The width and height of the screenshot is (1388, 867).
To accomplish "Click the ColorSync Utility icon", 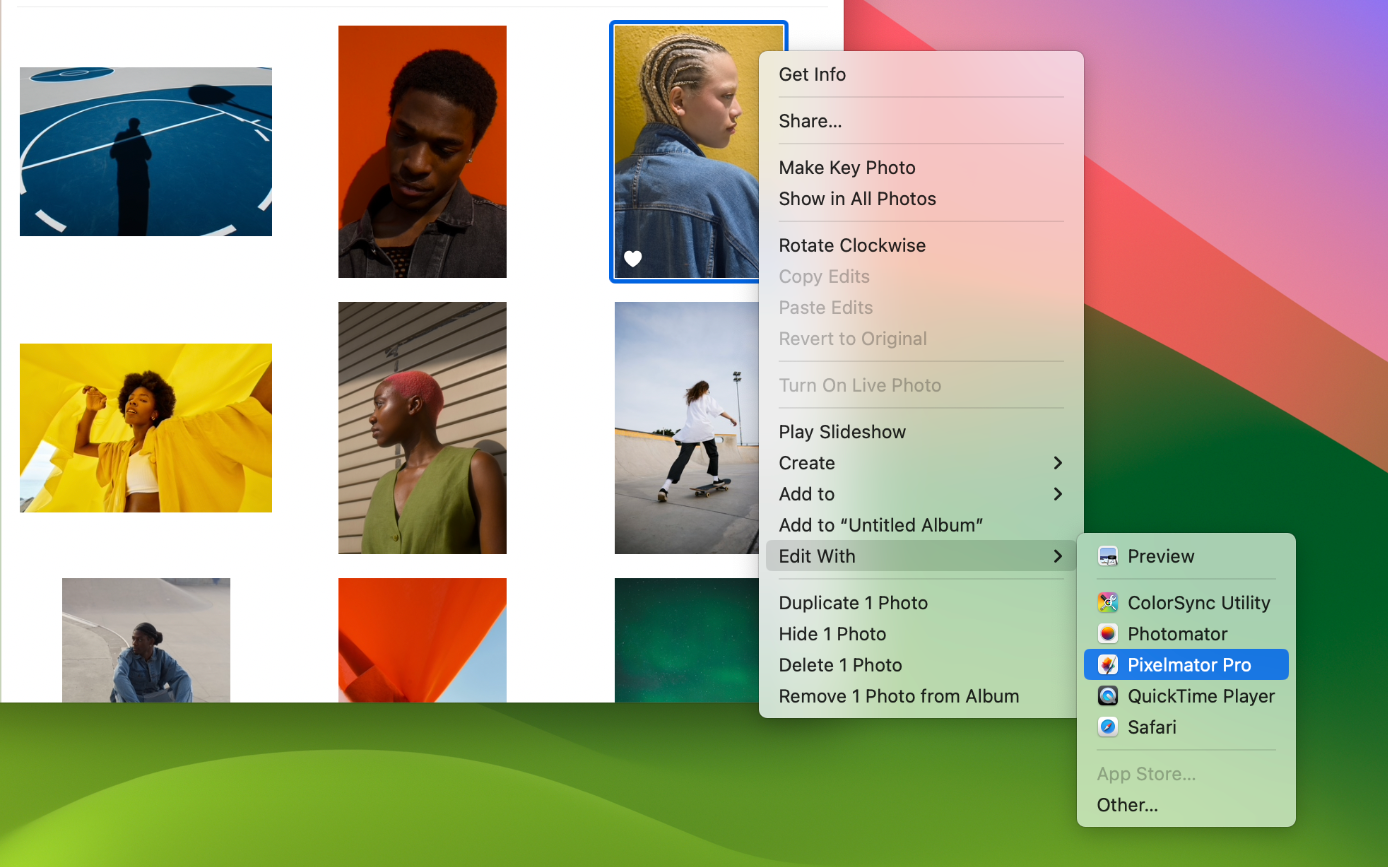I will [1107, 603].
